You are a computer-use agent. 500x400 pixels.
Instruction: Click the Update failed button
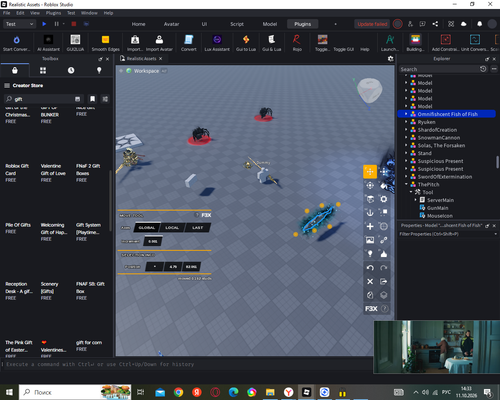pos(372,24)
